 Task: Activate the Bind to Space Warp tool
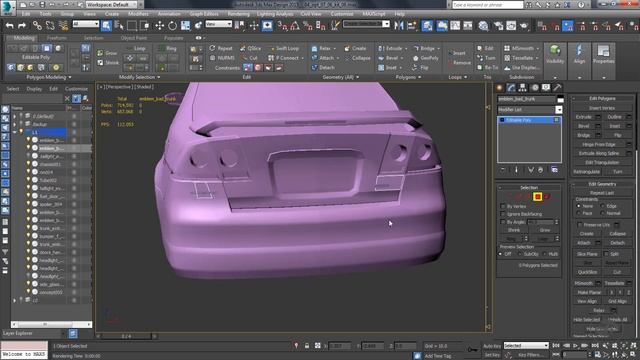[64, 26]
